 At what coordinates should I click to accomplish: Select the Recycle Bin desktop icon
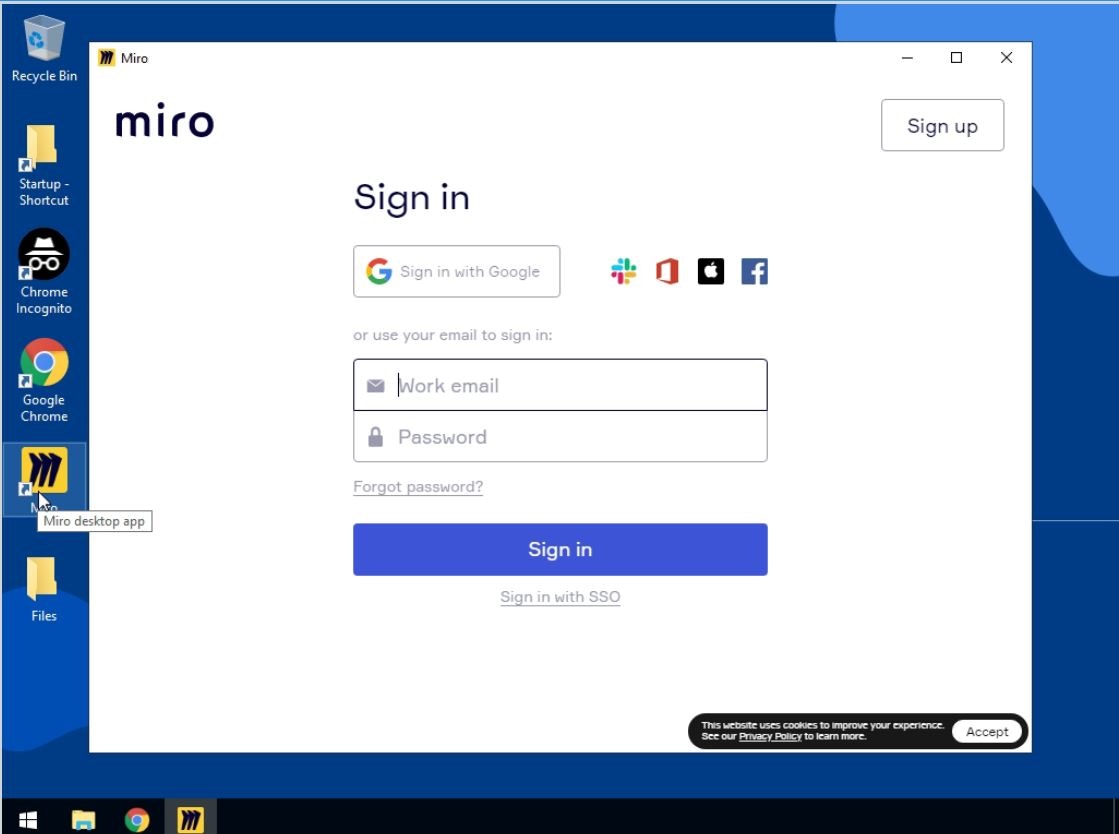pos(44,49)
